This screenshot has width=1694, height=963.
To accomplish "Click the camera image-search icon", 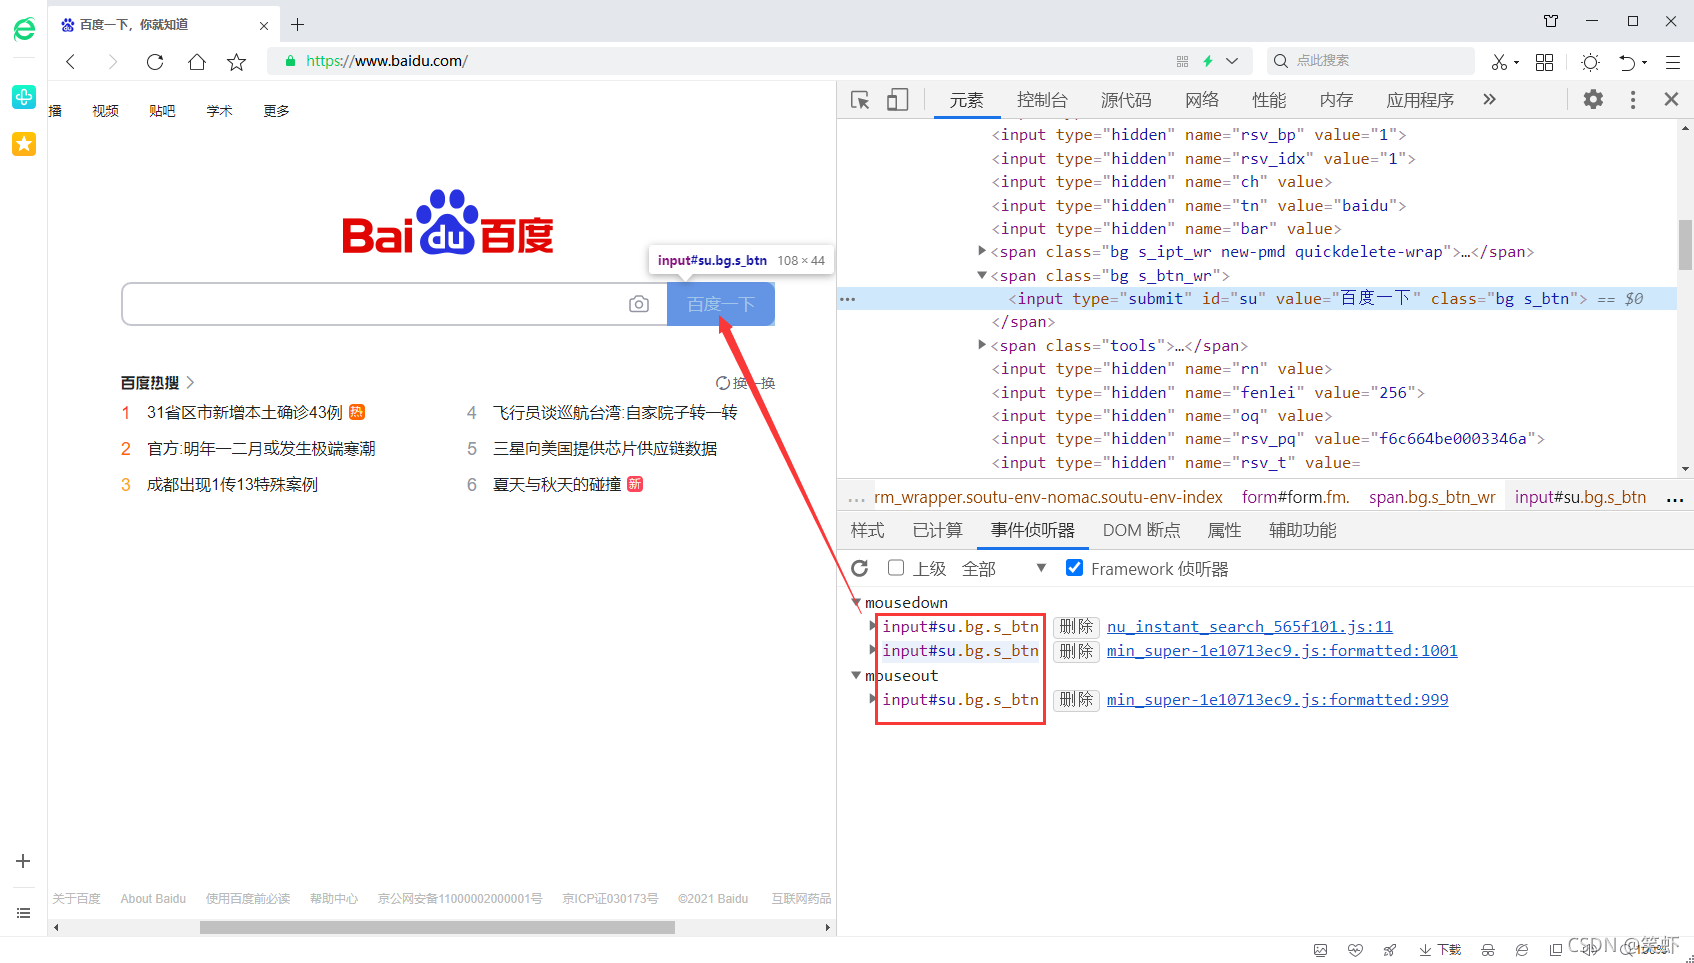I will (x=639, y=304).
